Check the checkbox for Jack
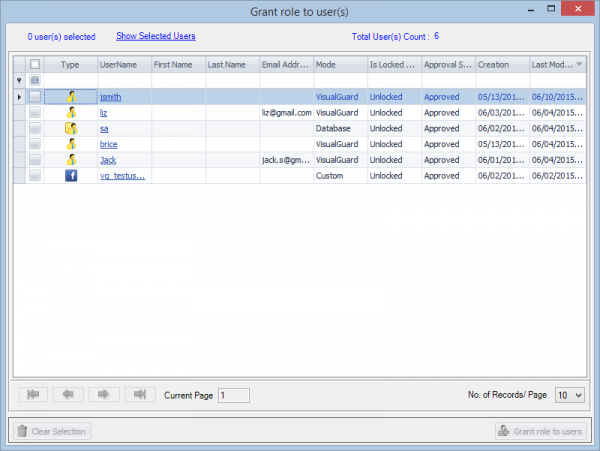This screenshot has height=451, width=600. click(35, 159)
